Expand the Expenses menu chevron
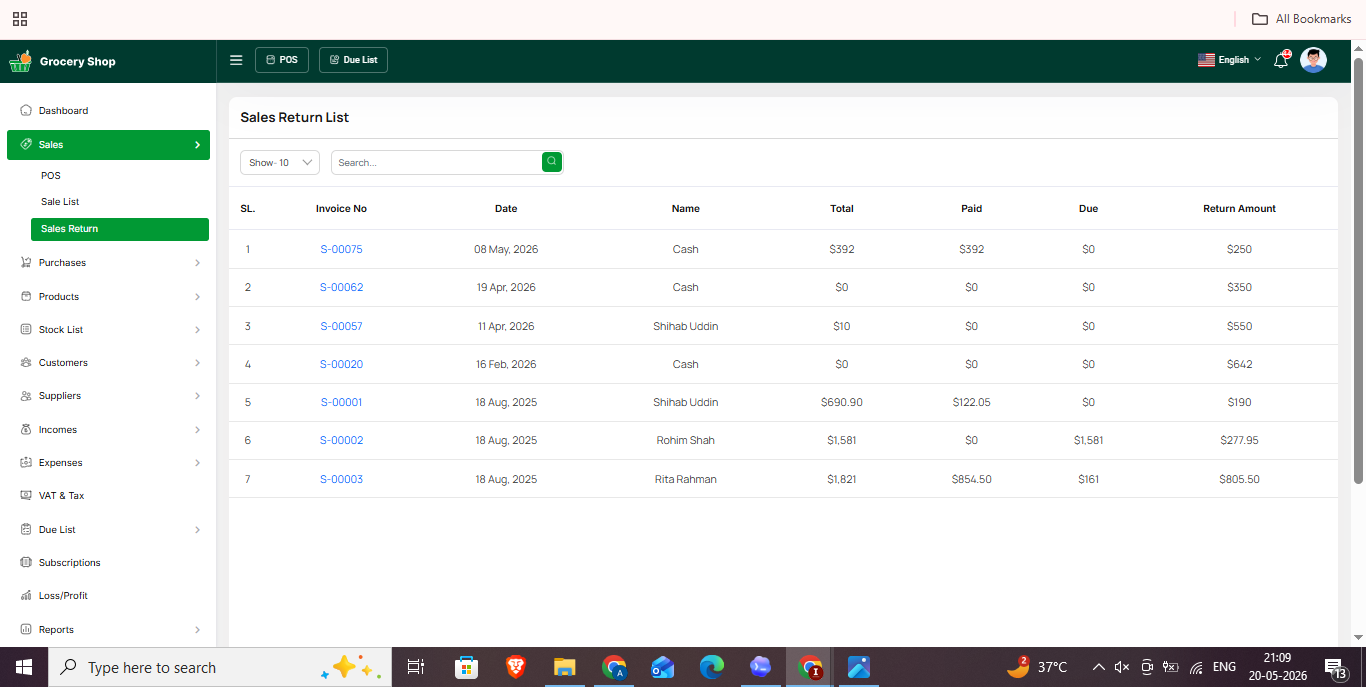The height and width of the screenshot is (687, 1366). pos(197,463)
